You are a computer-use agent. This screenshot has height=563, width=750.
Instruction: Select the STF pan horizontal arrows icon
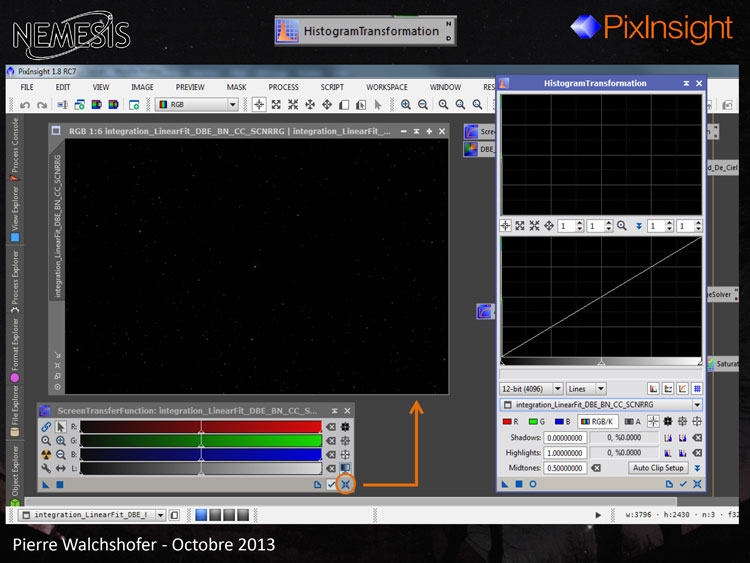click(61, 468)
